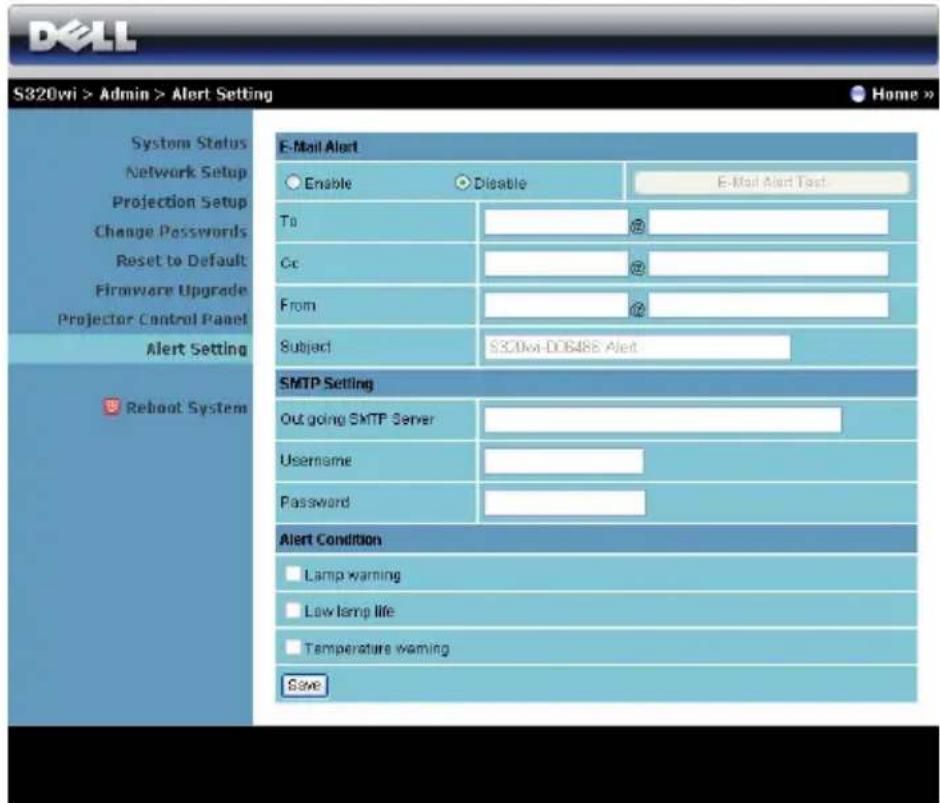Select Reset to Default

tap(181, 260)
